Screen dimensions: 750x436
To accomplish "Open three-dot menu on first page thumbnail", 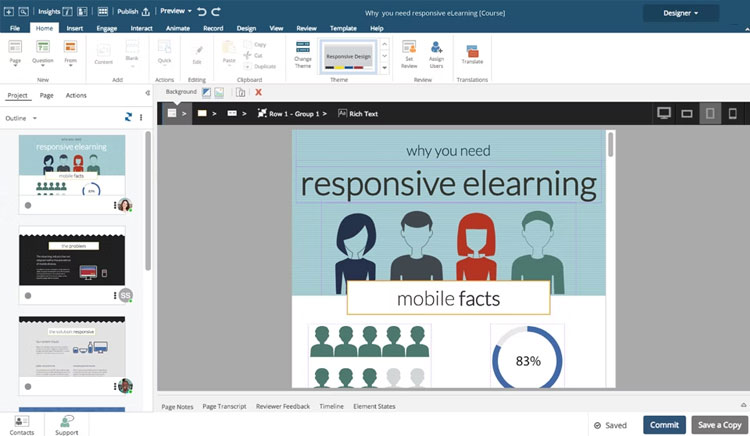I will 115,205.
